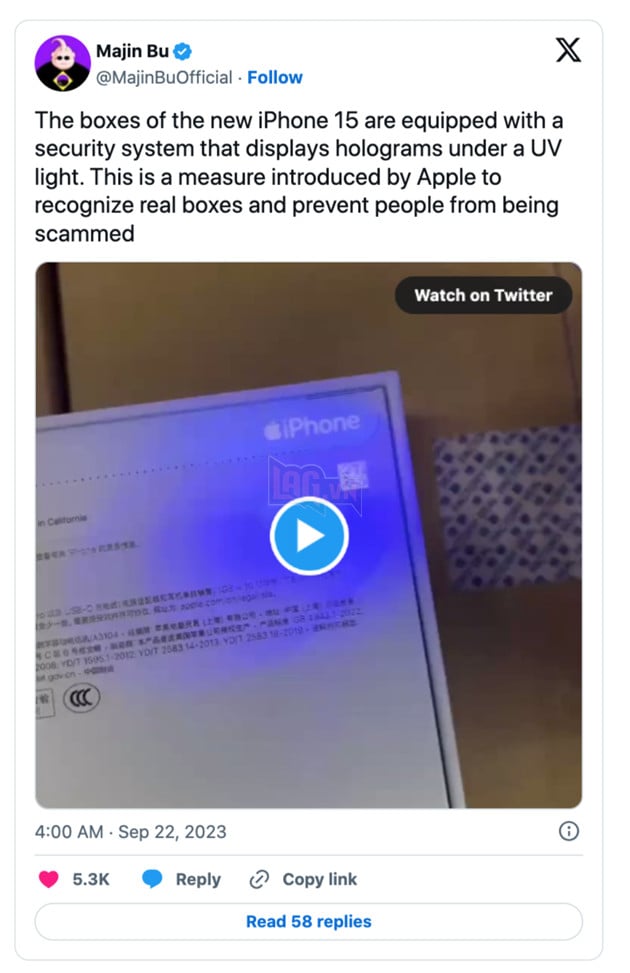Open Majin Bu profile avatar
The height and width of the screenshot is (973, 630).
point(63,63)
